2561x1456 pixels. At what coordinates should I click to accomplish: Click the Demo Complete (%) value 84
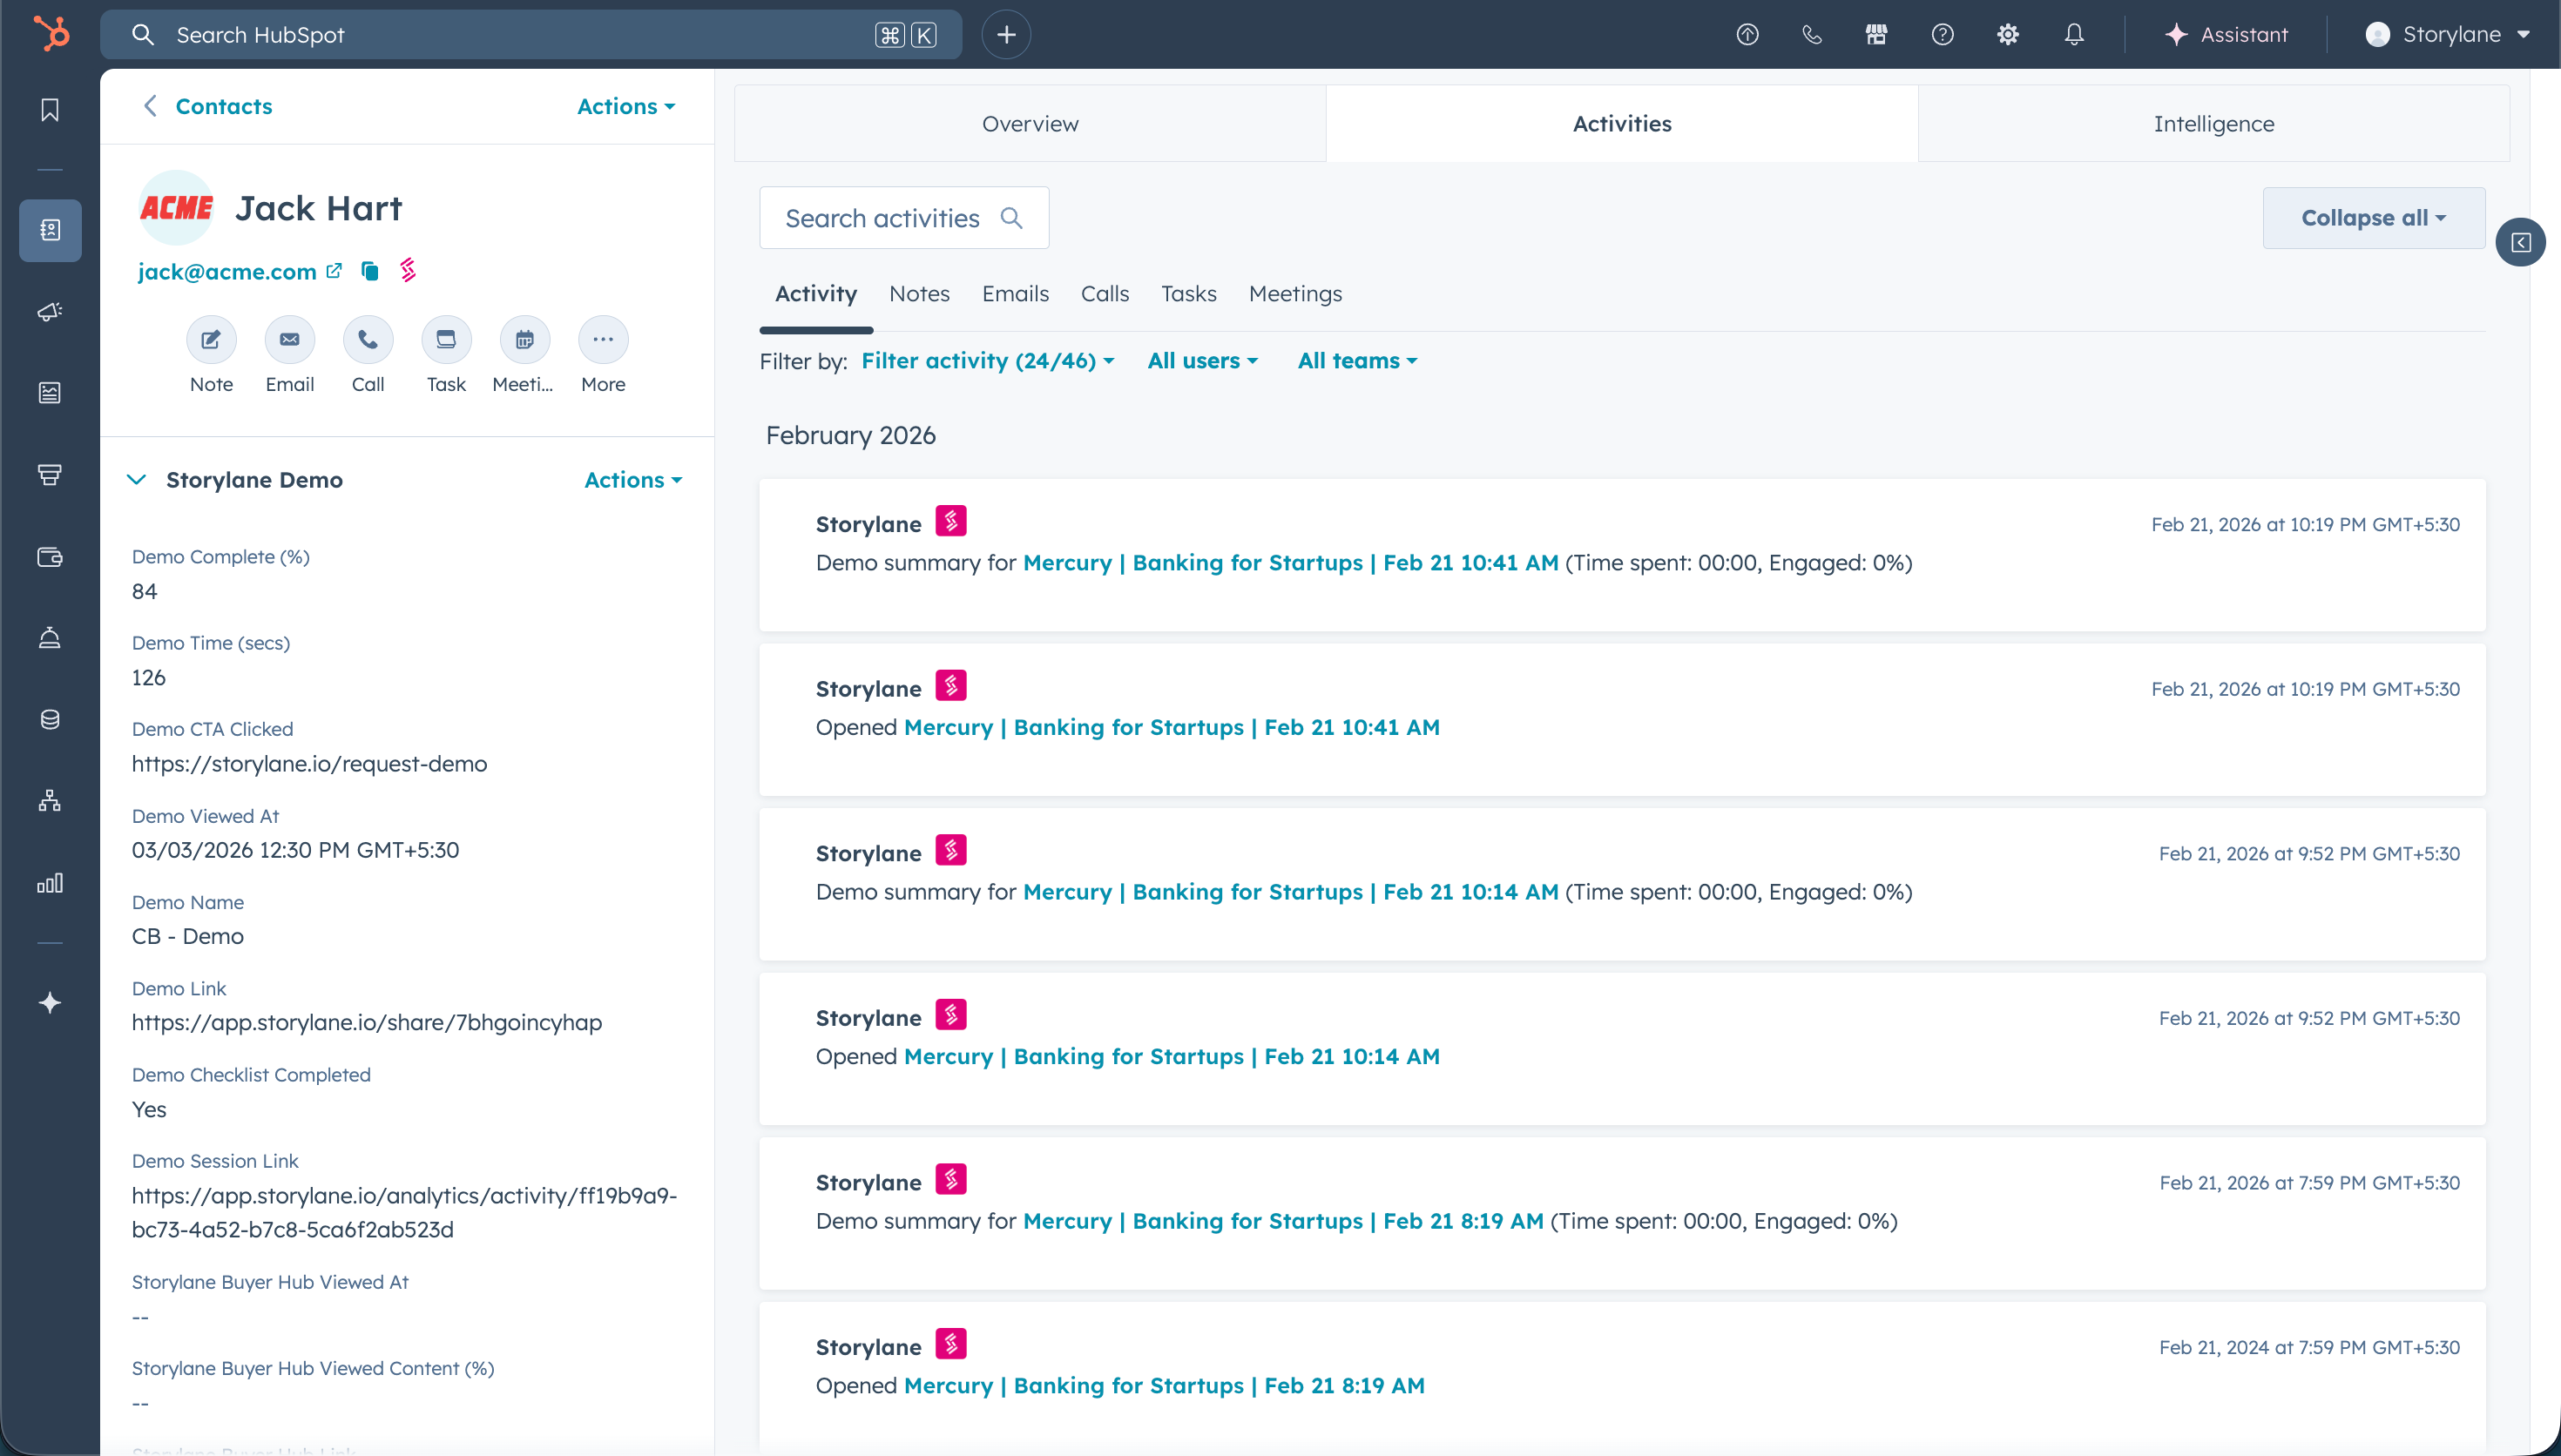(144, 592)
